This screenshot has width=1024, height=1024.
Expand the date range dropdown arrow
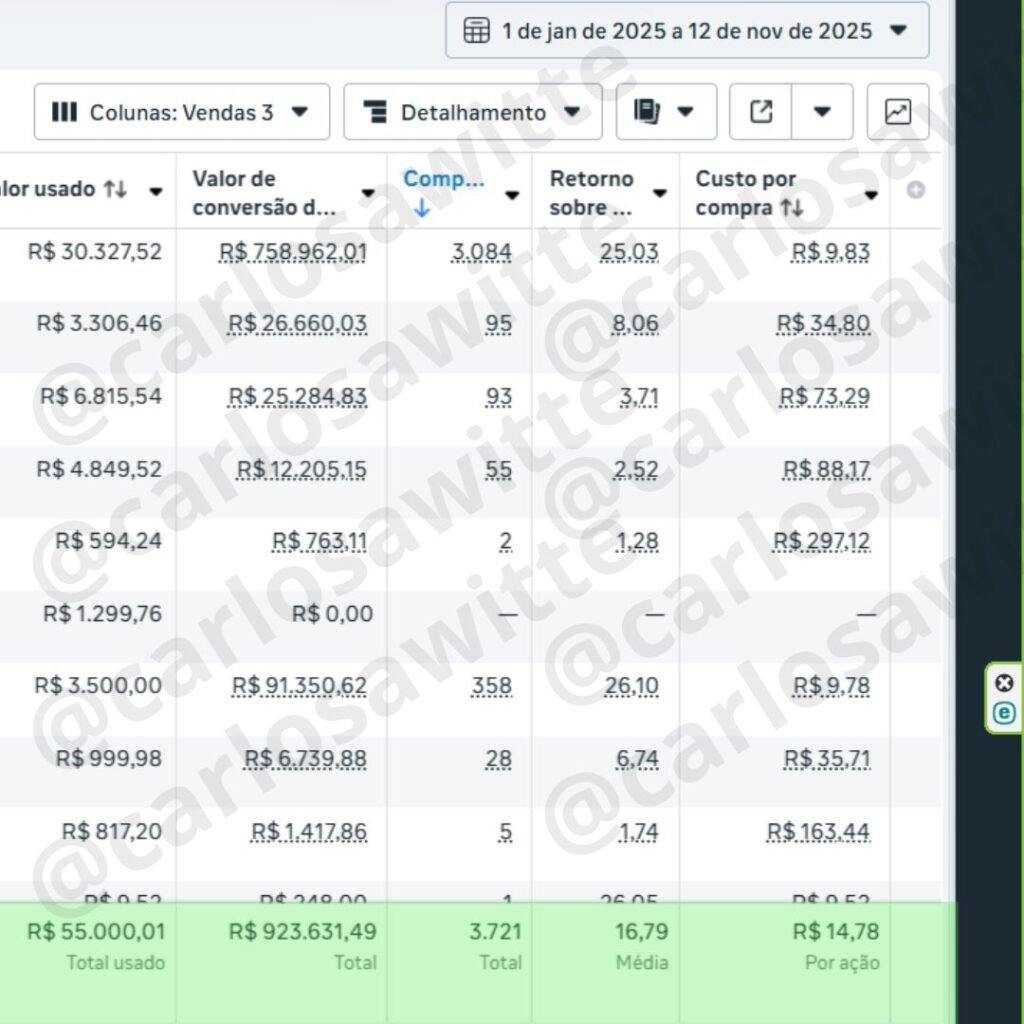[898, 31]
